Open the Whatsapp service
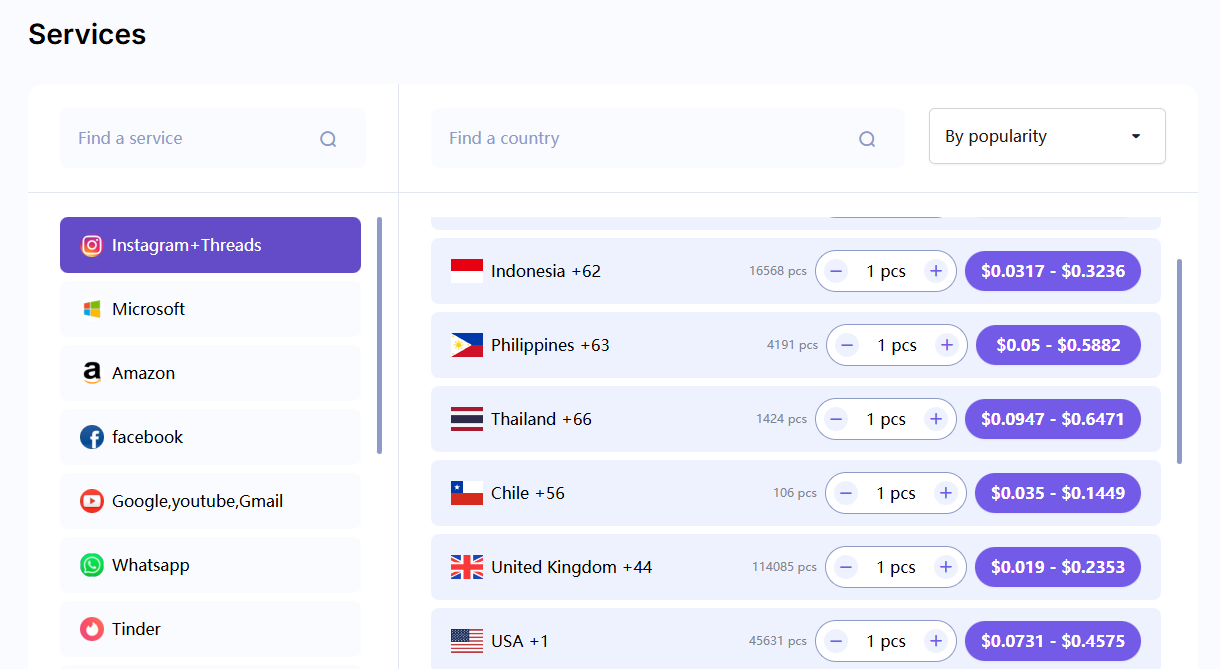Screen dimensions: 1220x669 [x=210, y=565]
